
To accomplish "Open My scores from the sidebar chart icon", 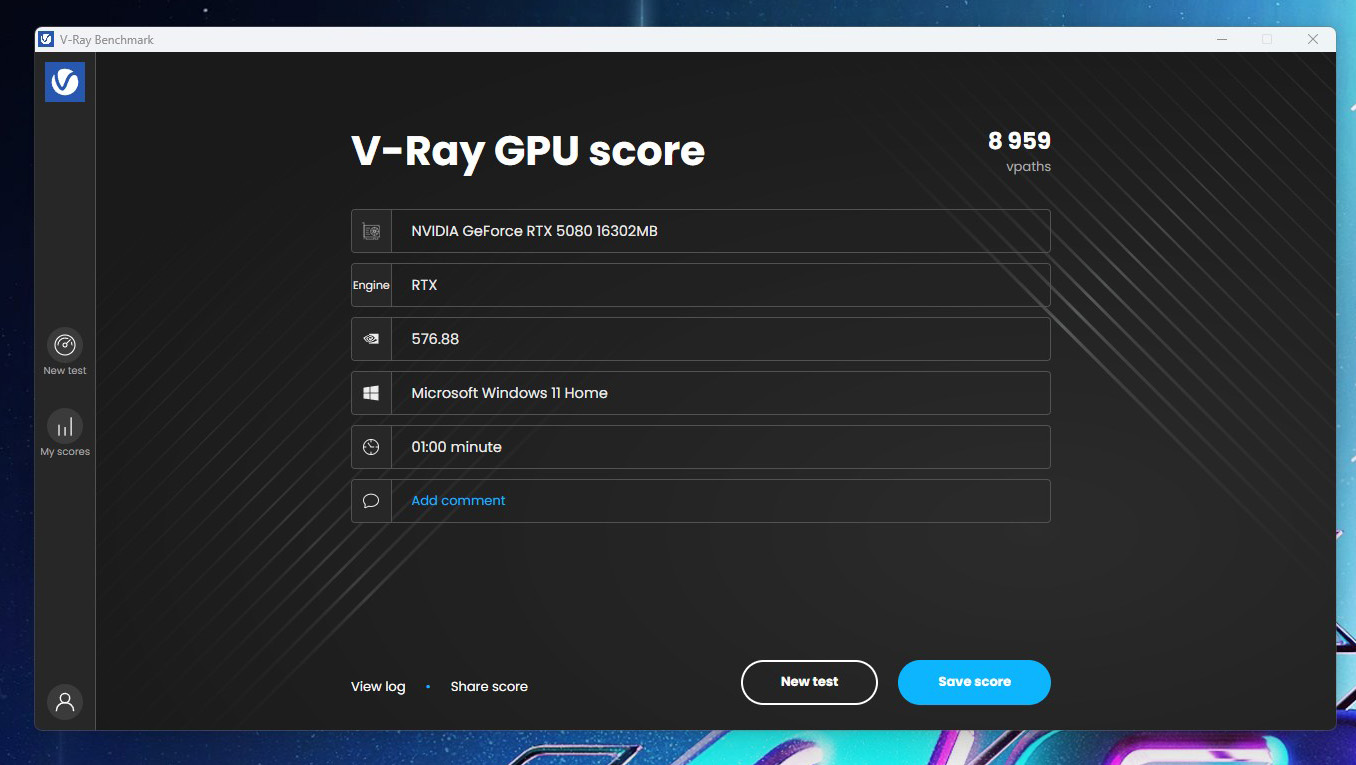I will point(65,427).
